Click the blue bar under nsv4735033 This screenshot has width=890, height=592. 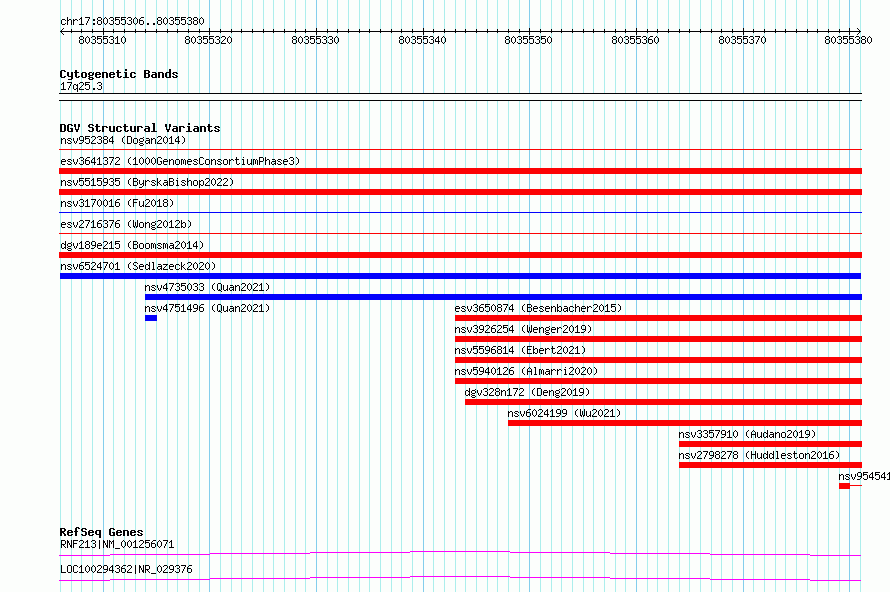(503, 297)
